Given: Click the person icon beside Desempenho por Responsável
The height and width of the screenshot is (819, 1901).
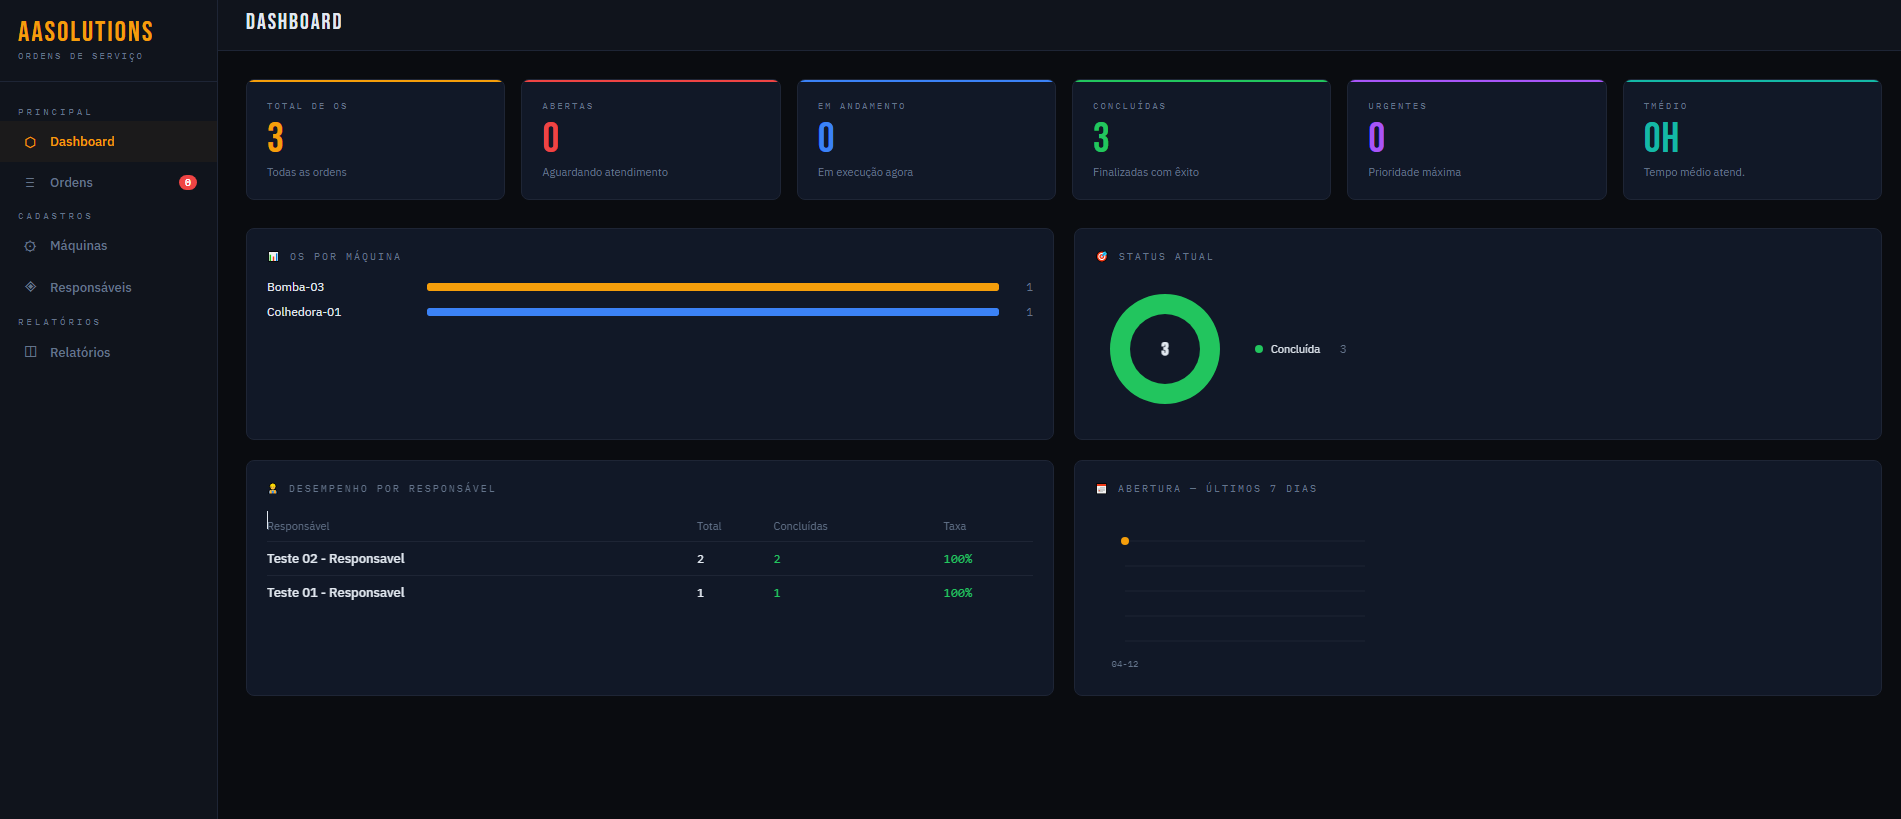Looking at the screenshot, I should click(x=273, y=489).
